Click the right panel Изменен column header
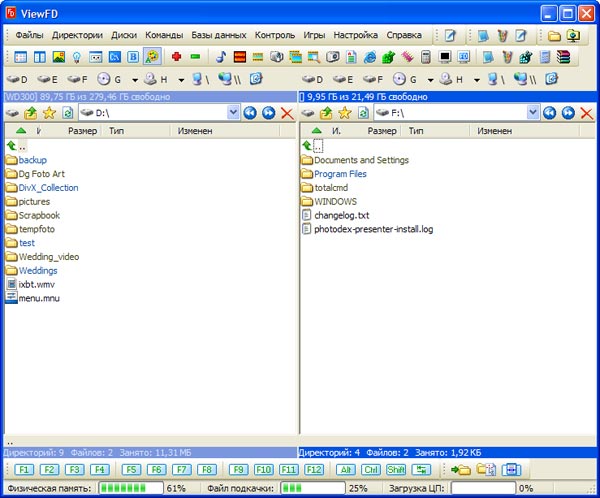The image size is (600, 498). click(x=524, y=131)
